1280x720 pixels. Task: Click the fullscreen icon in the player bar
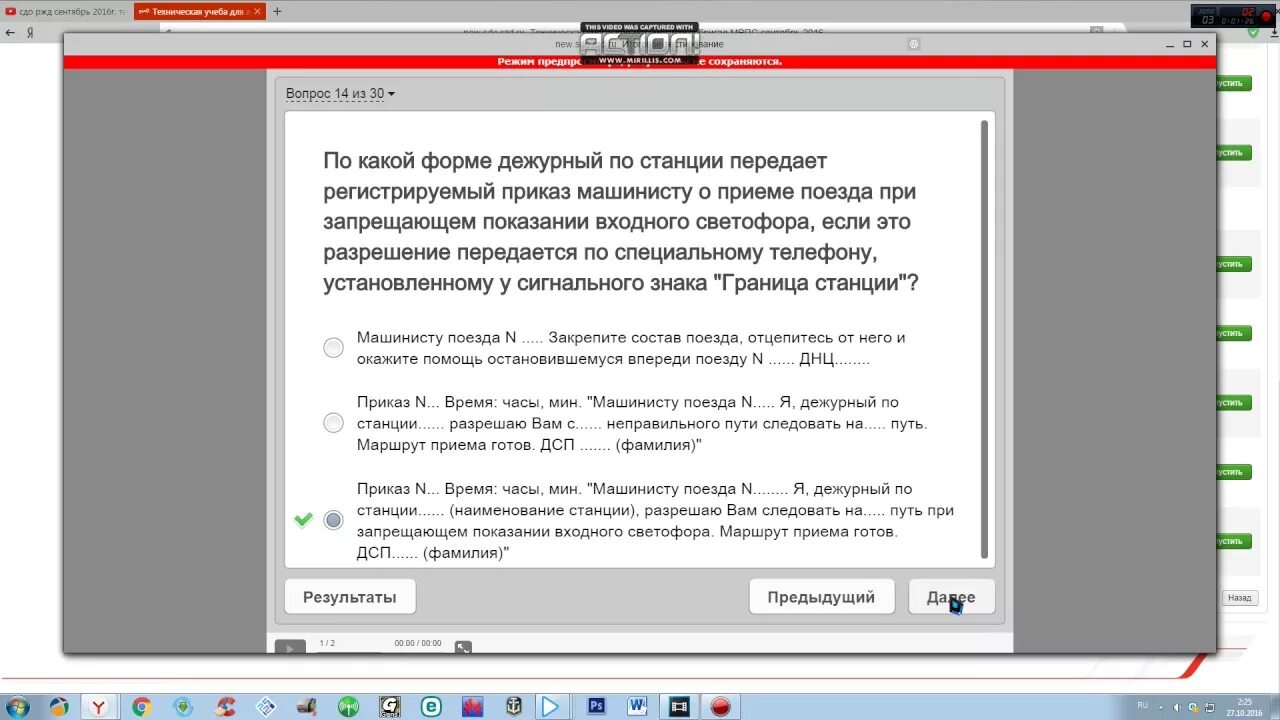(463, 647)
